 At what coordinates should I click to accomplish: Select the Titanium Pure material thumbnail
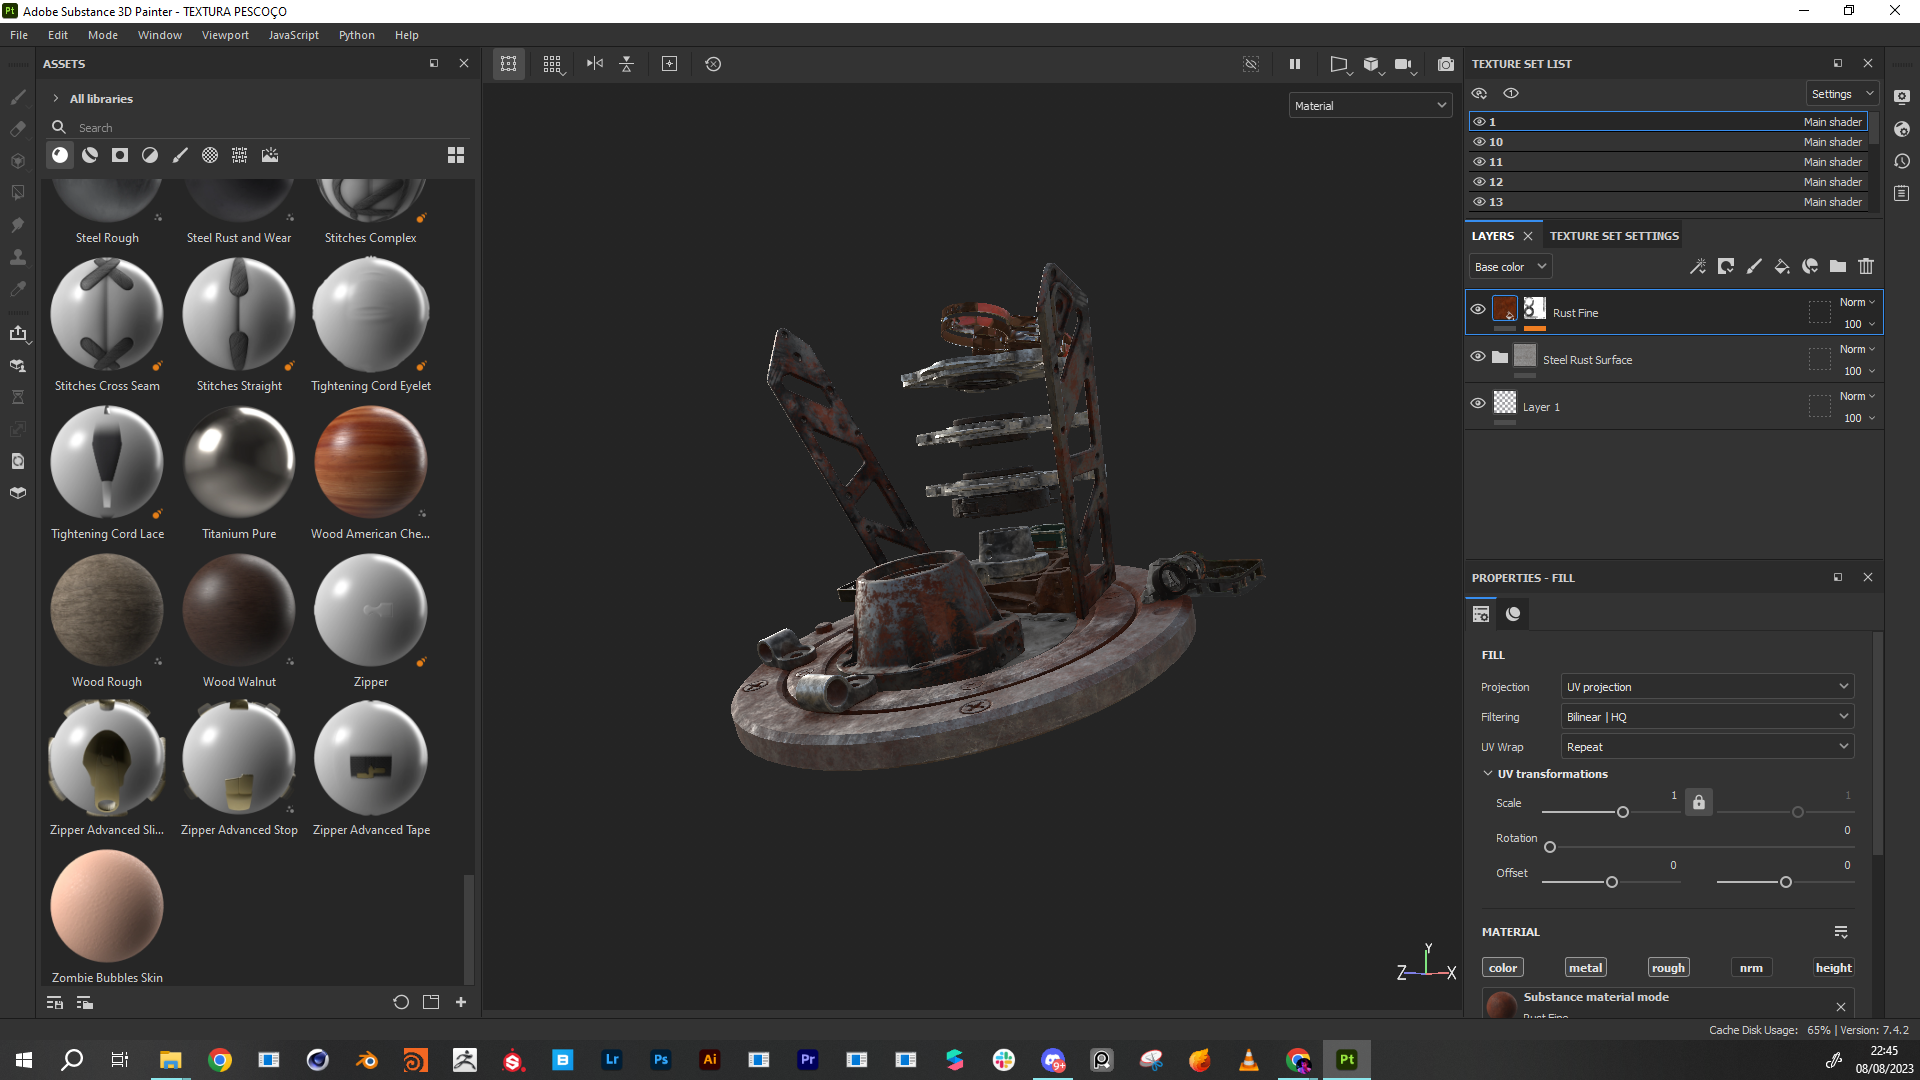tap(239, 464)
